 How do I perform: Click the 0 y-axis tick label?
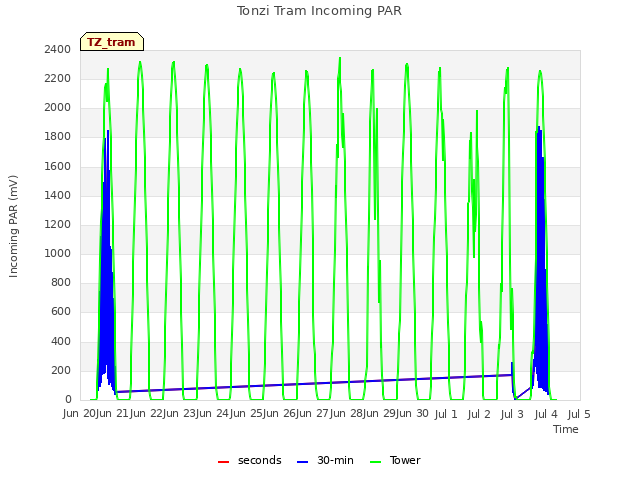[x=68, y=399]
